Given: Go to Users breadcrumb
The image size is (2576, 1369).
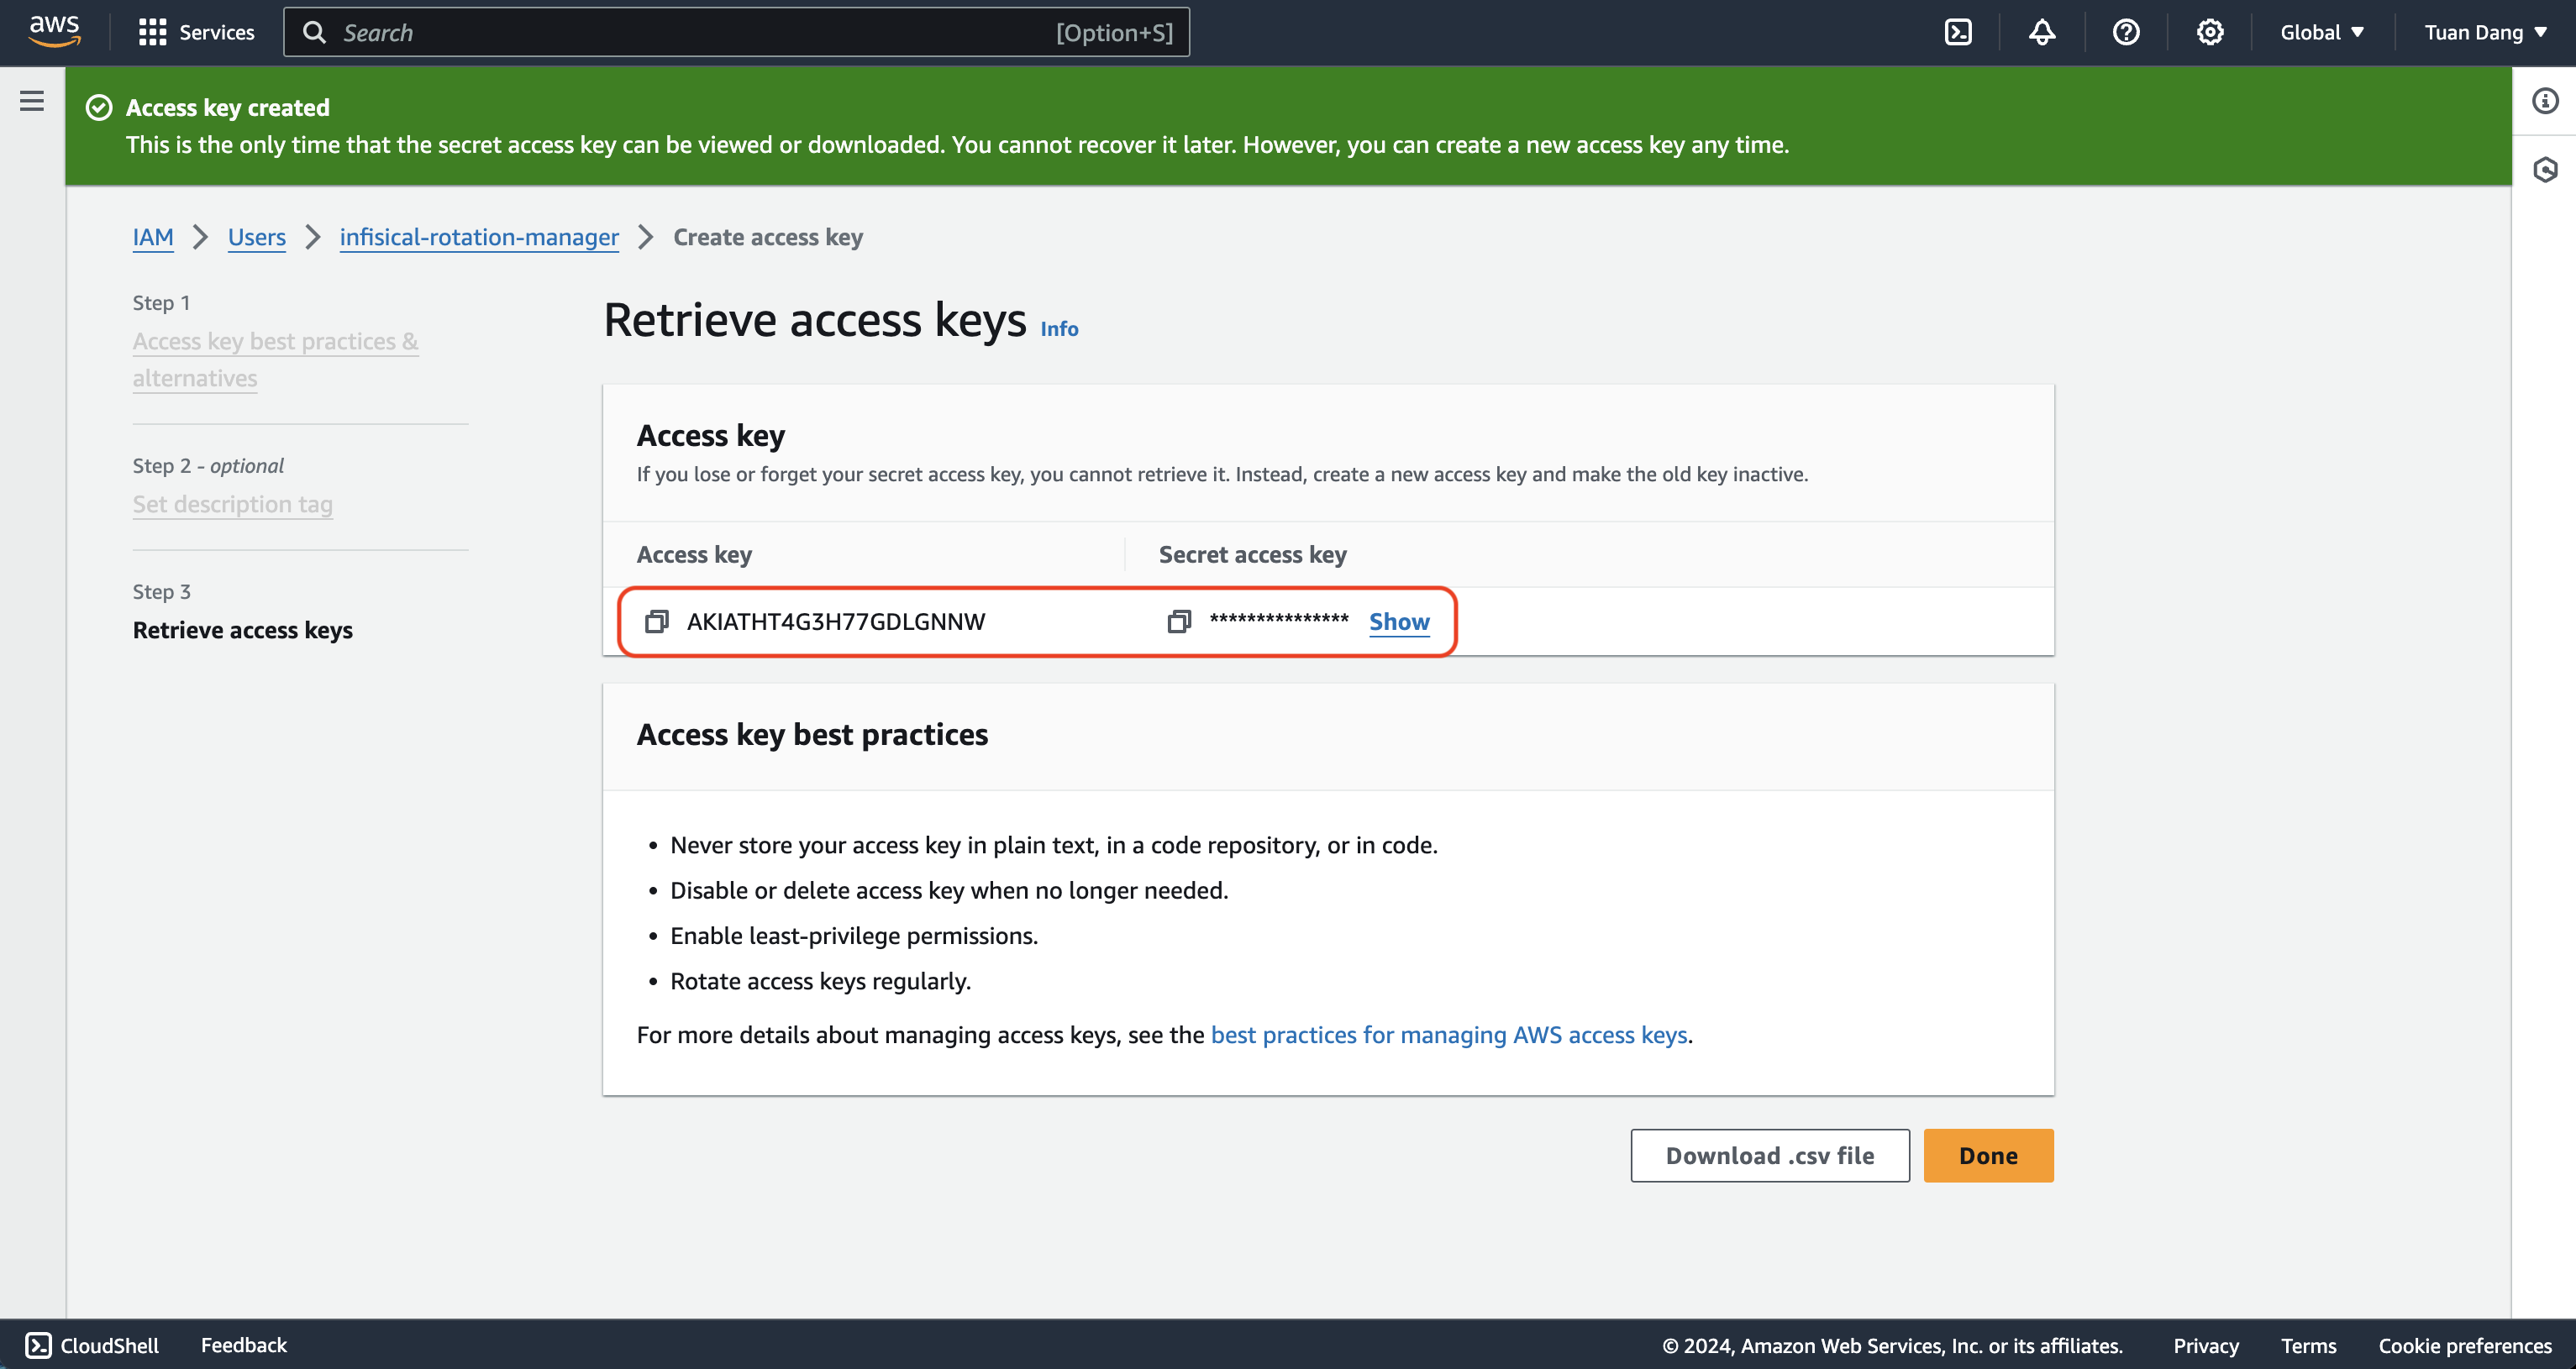Looking at the screenshot, I should coord(257,237).
